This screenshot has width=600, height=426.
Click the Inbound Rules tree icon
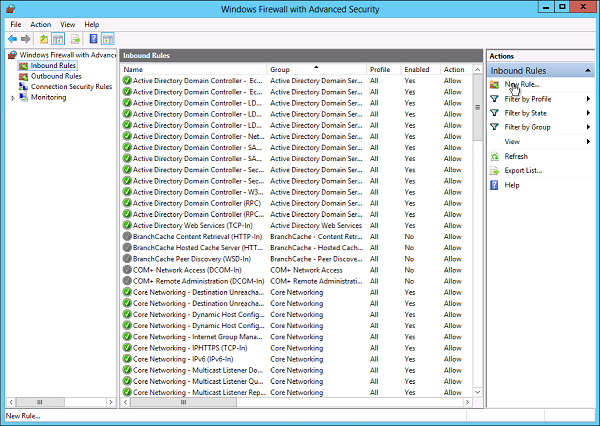(23, 66)
